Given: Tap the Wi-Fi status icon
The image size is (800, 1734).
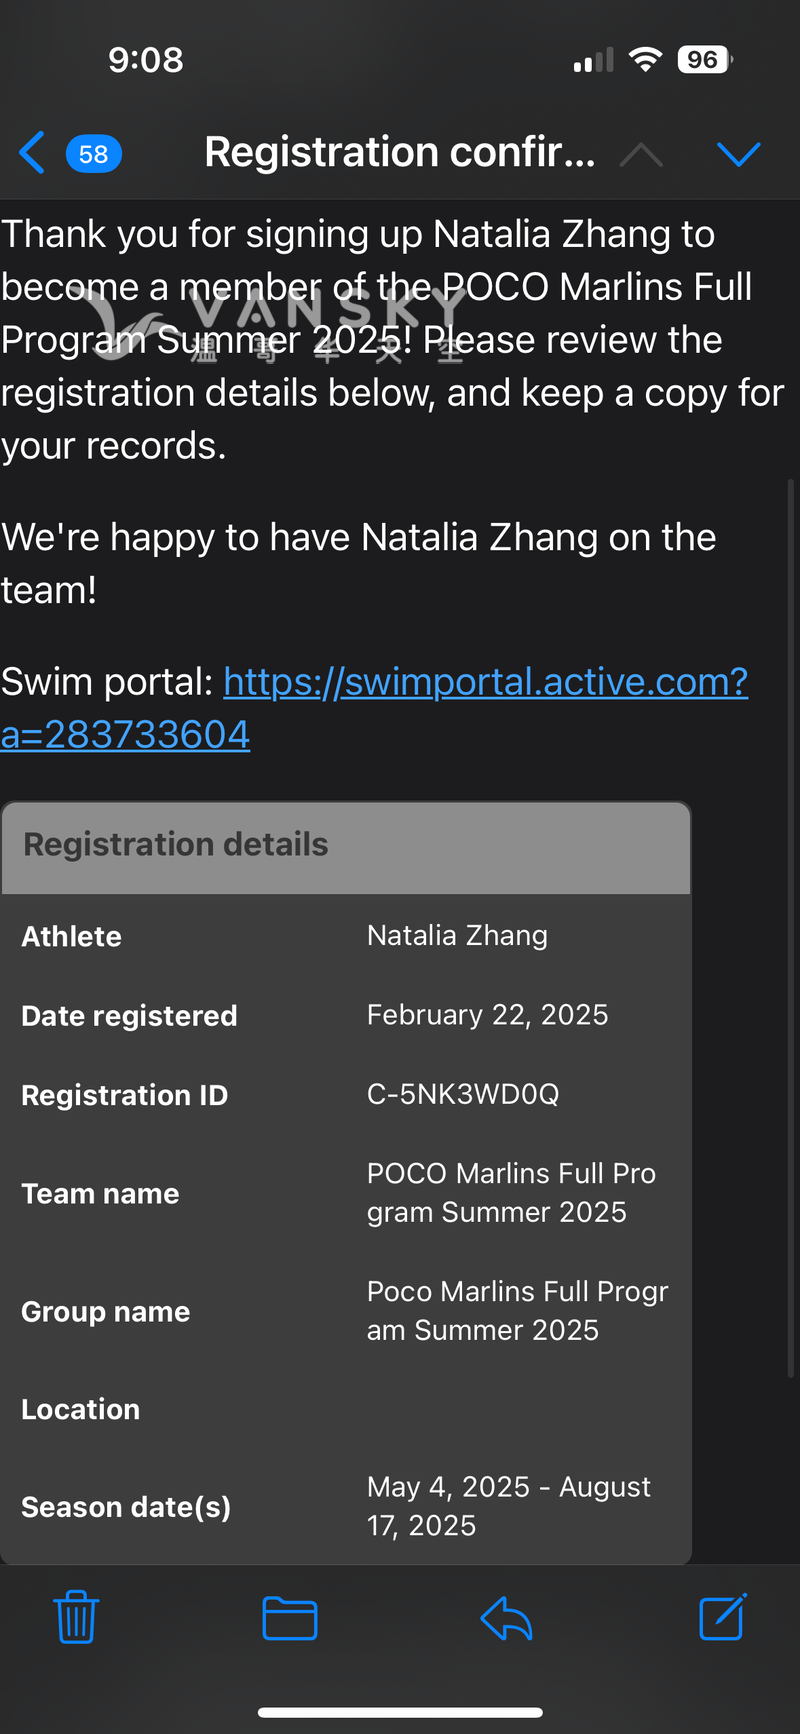Looking at the screenshot, I should pyautogui.click(x=646, y=60).
